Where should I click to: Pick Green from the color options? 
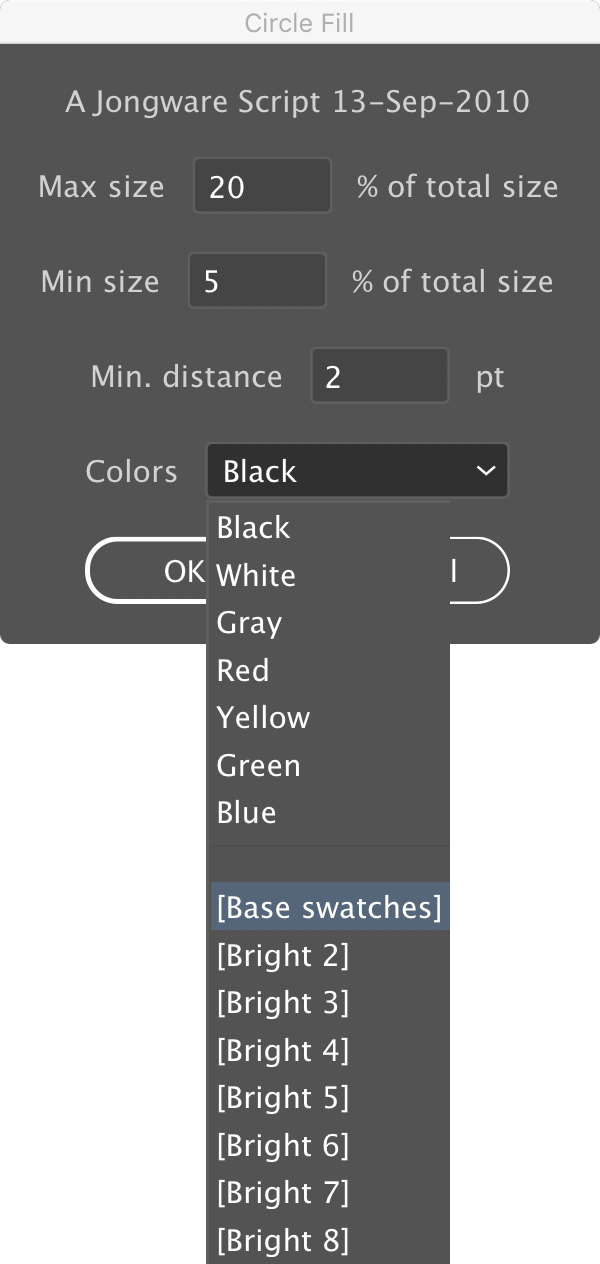(258, 765)
